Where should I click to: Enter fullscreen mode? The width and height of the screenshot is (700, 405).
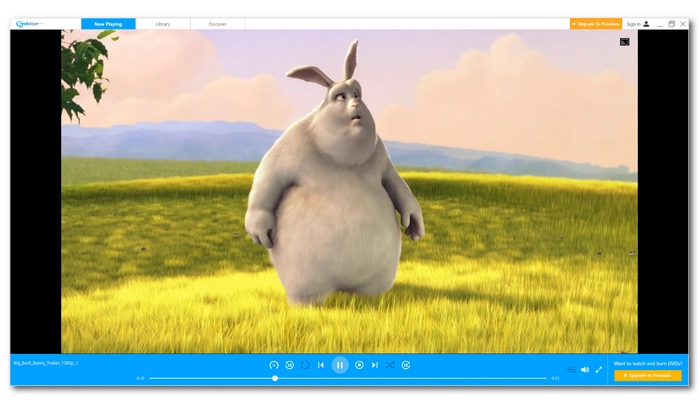coord(599,369)
